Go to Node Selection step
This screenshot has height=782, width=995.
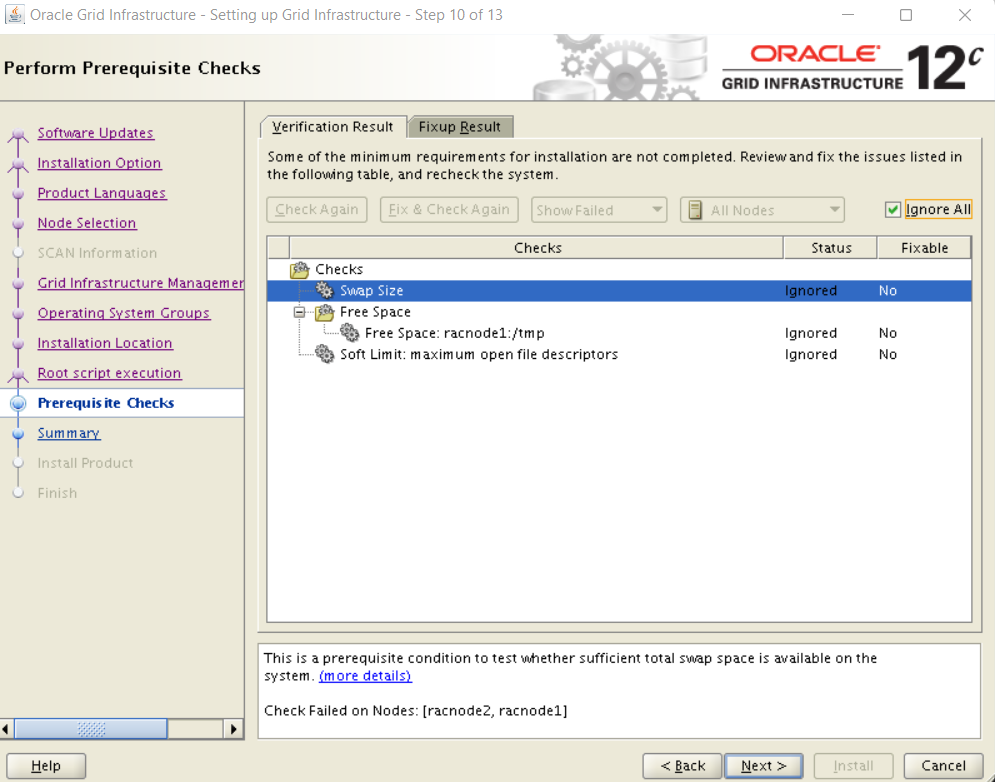[x=87, y=223]
